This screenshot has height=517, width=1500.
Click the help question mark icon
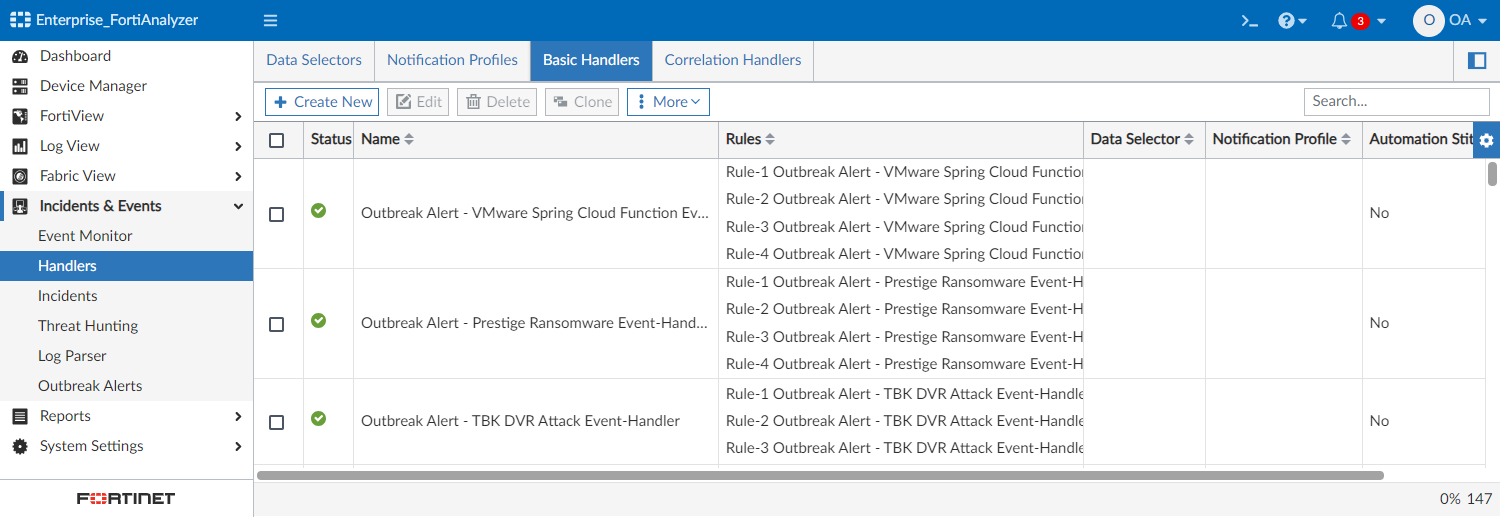click(1287, 21)
